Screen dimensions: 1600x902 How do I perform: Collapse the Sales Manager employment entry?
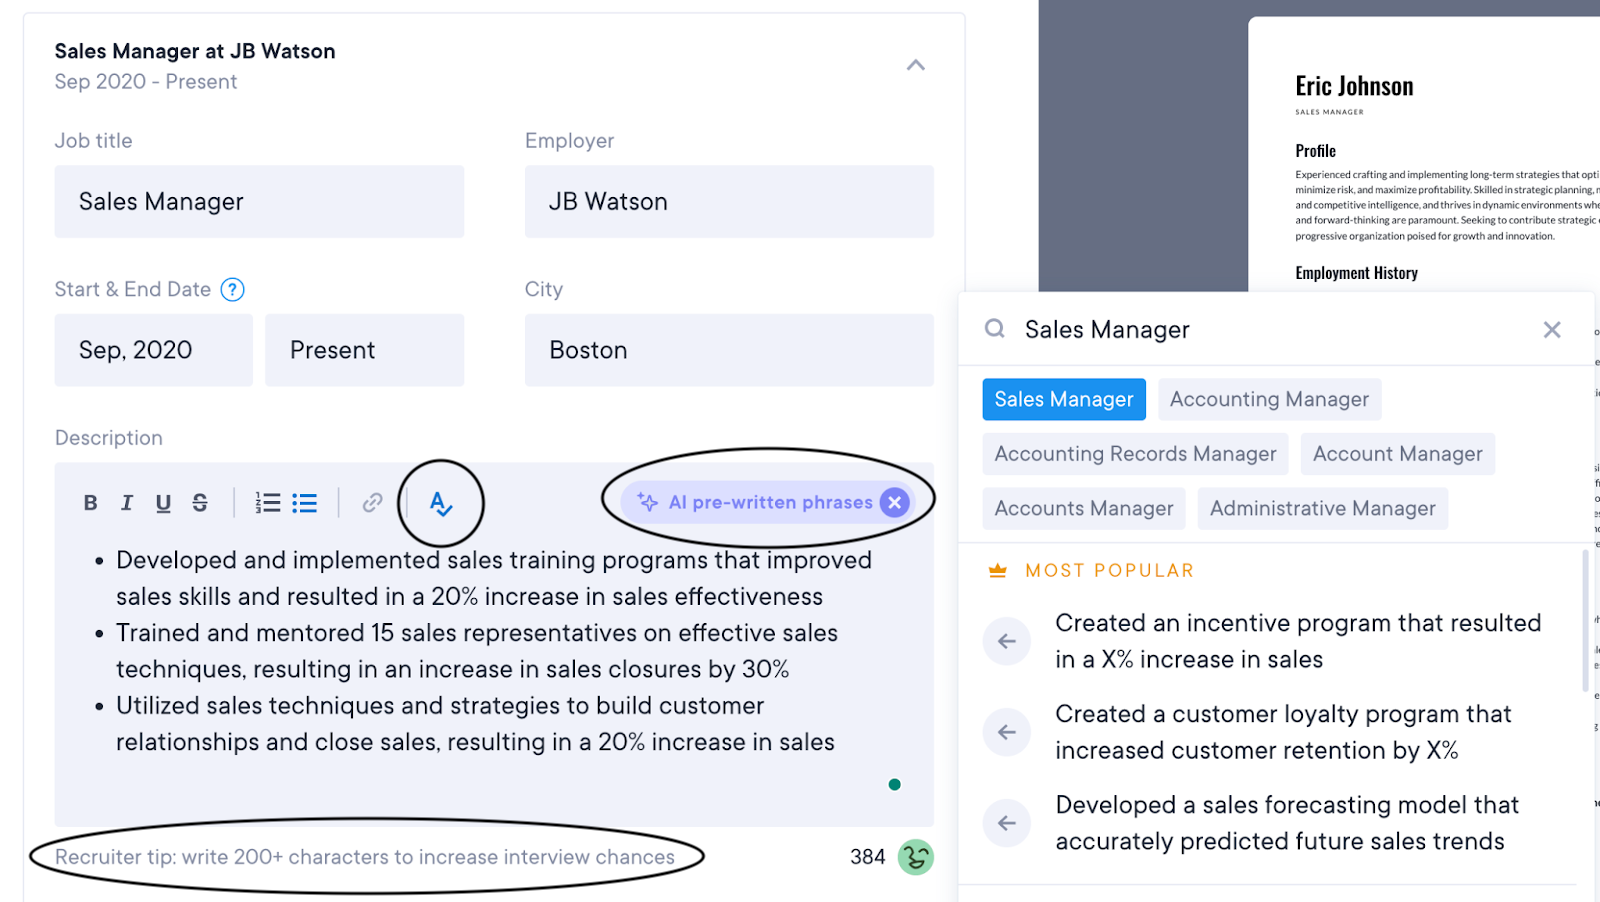coord(915,66)
